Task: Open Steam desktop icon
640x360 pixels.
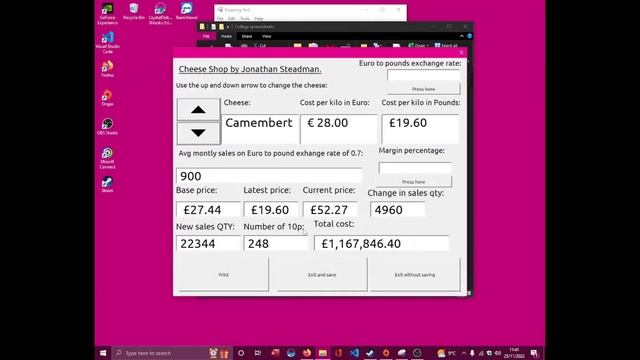Action: (107, 184)
